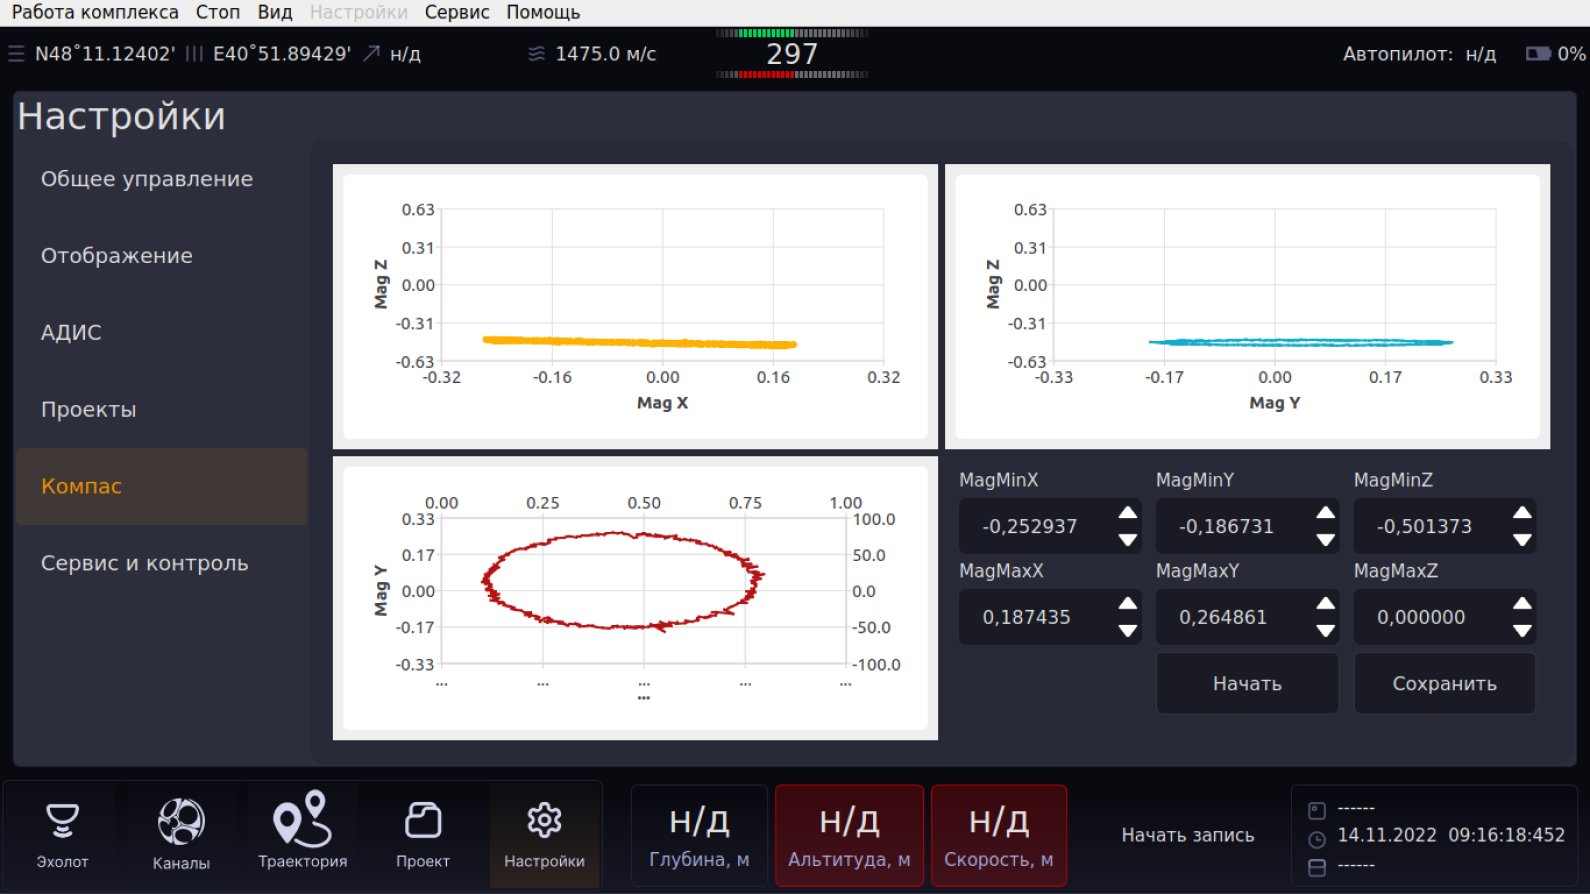Screen dimensions: 1590x894
Task: Click the Скорость, м indicator tile
Action: pyautogui.click(x=999, y=836)
